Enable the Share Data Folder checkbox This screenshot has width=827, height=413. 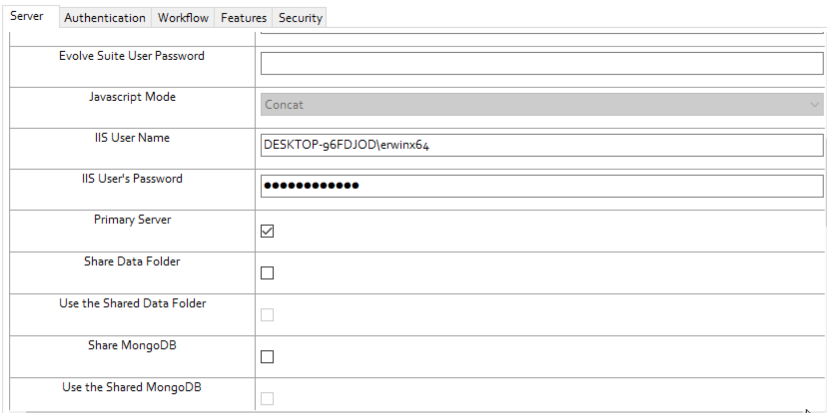tap(267, 273)
